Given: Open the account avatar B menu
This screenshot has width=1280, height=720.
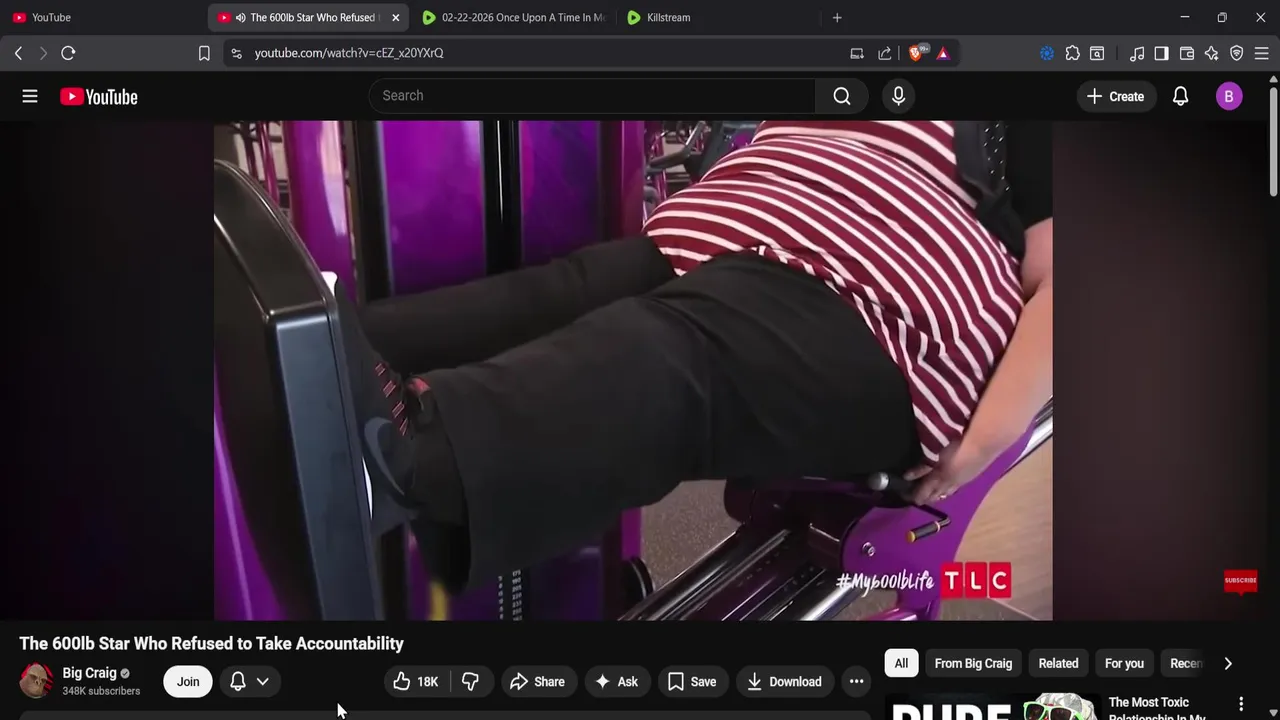Looking at the screenshot, I should point(1229,96).
